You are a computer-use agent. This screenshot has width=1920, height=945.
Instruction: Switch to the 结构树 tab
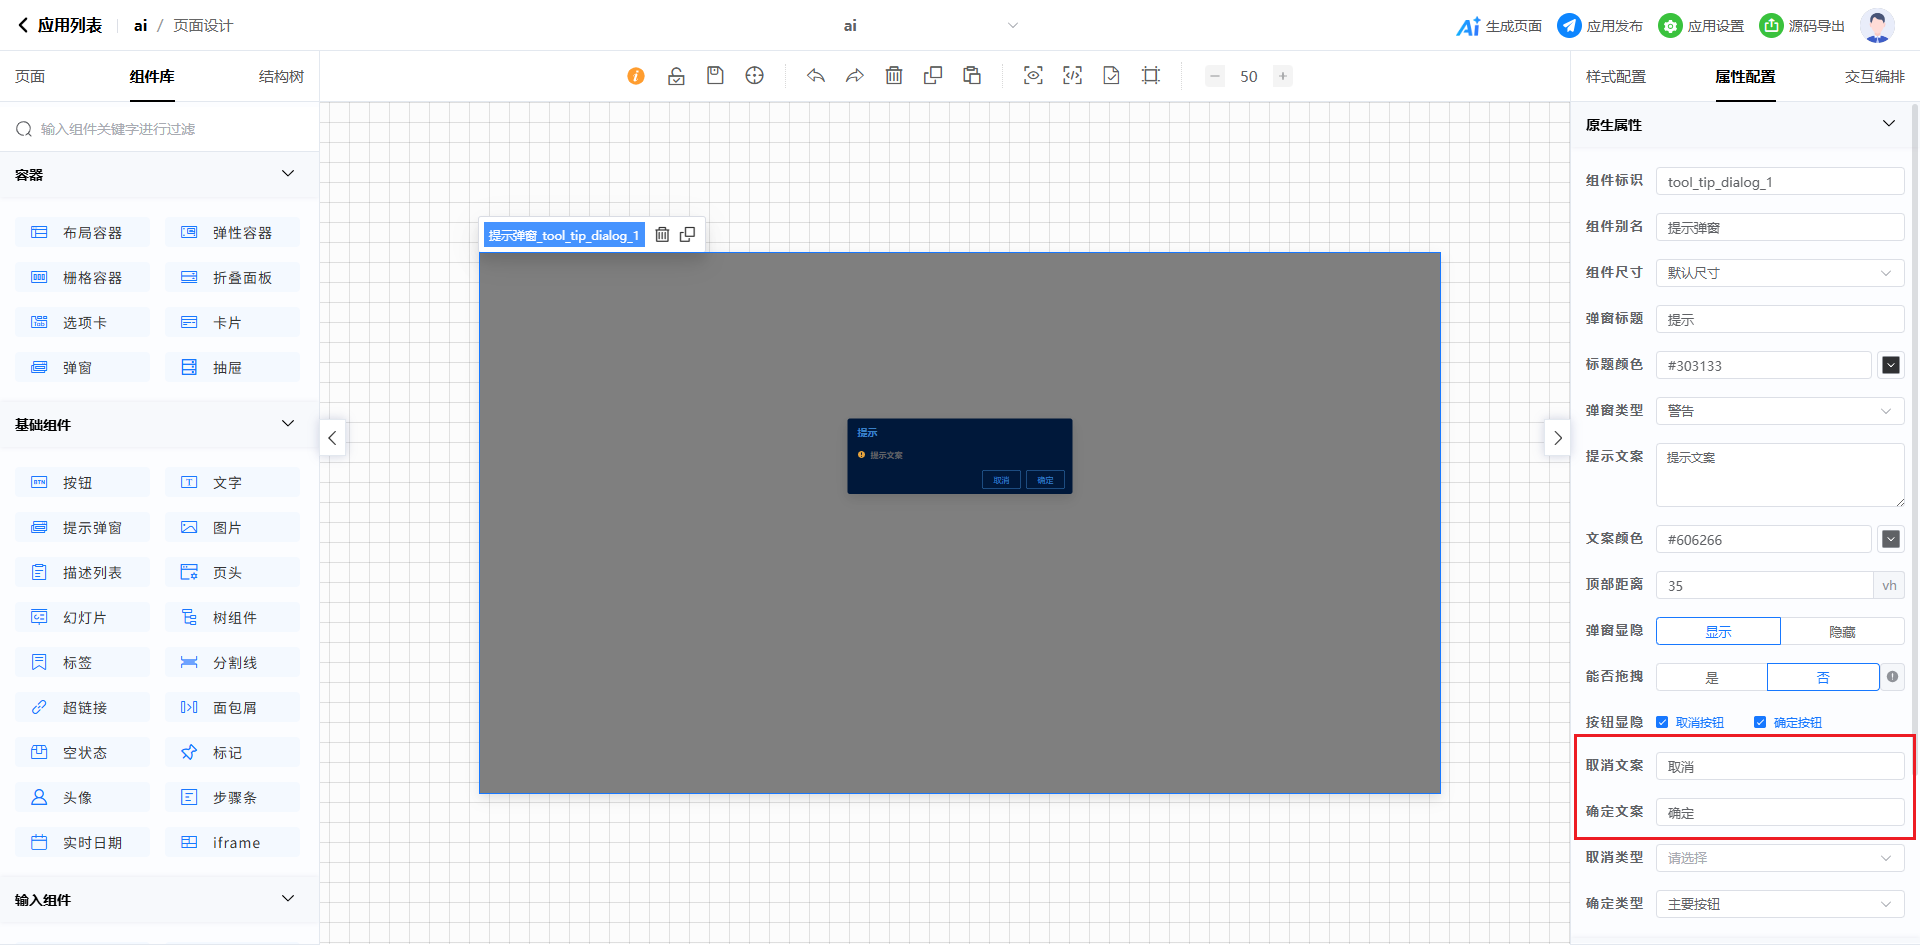tap(281, 77)
